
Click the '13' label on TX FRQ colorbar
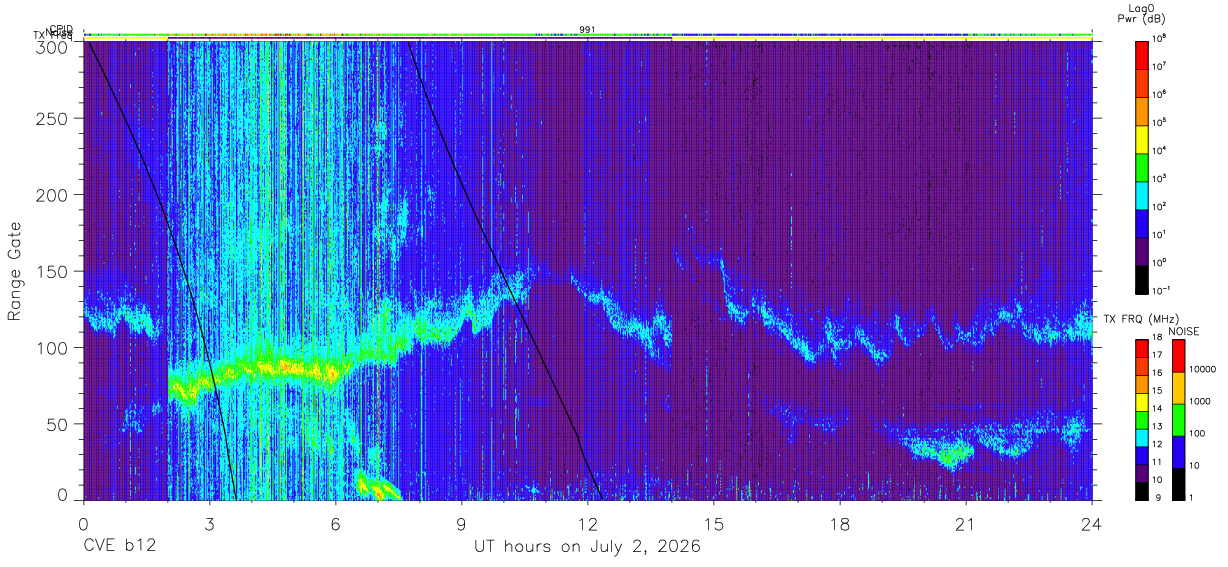pos(1157,427)
